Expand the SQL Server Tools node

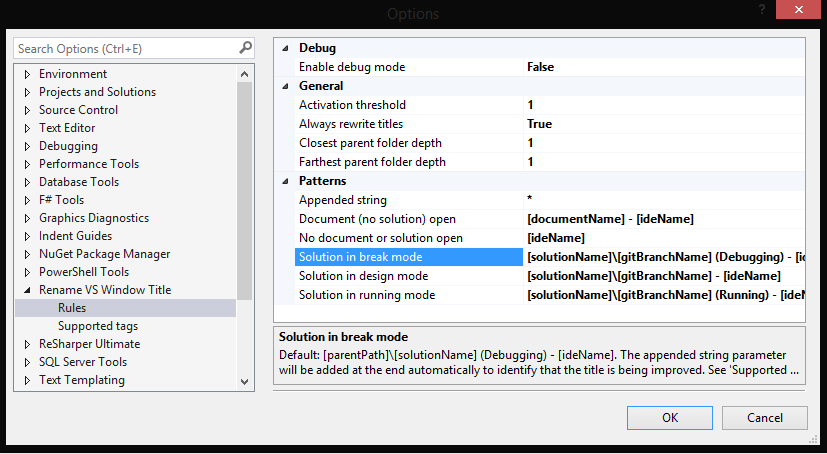(27, 362)
